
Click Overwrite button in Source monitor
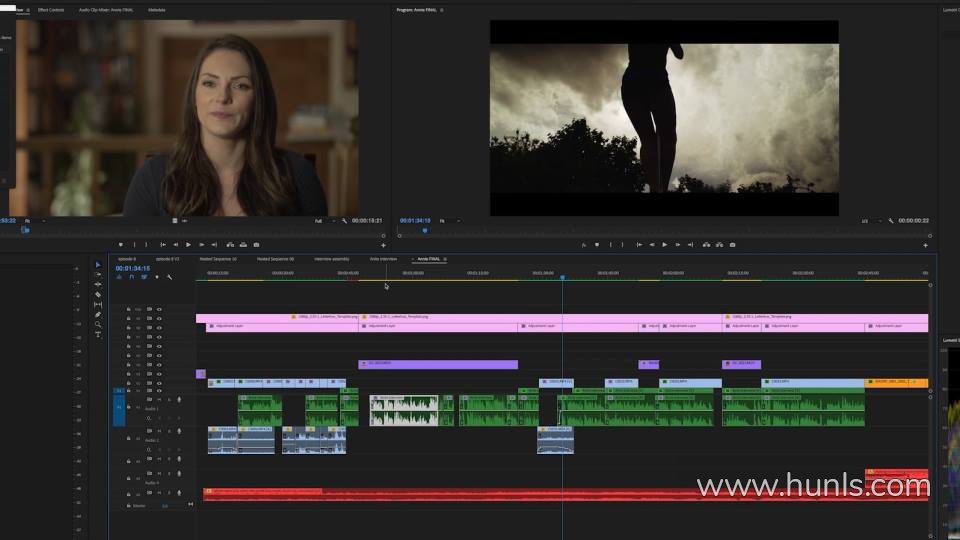[243, 245]
